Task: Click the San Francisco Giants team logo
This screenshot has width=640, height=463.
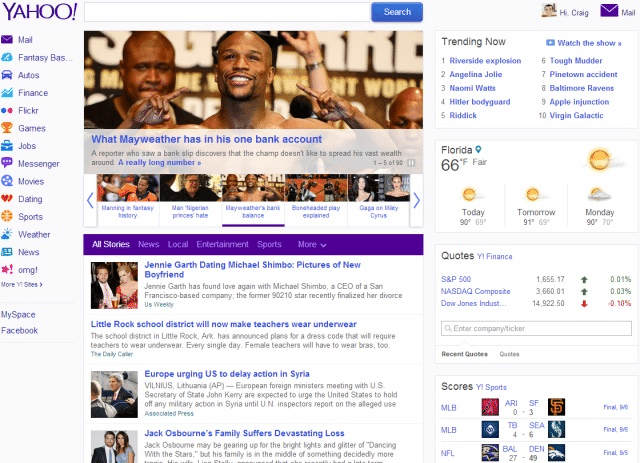Action: pos(556,407)
